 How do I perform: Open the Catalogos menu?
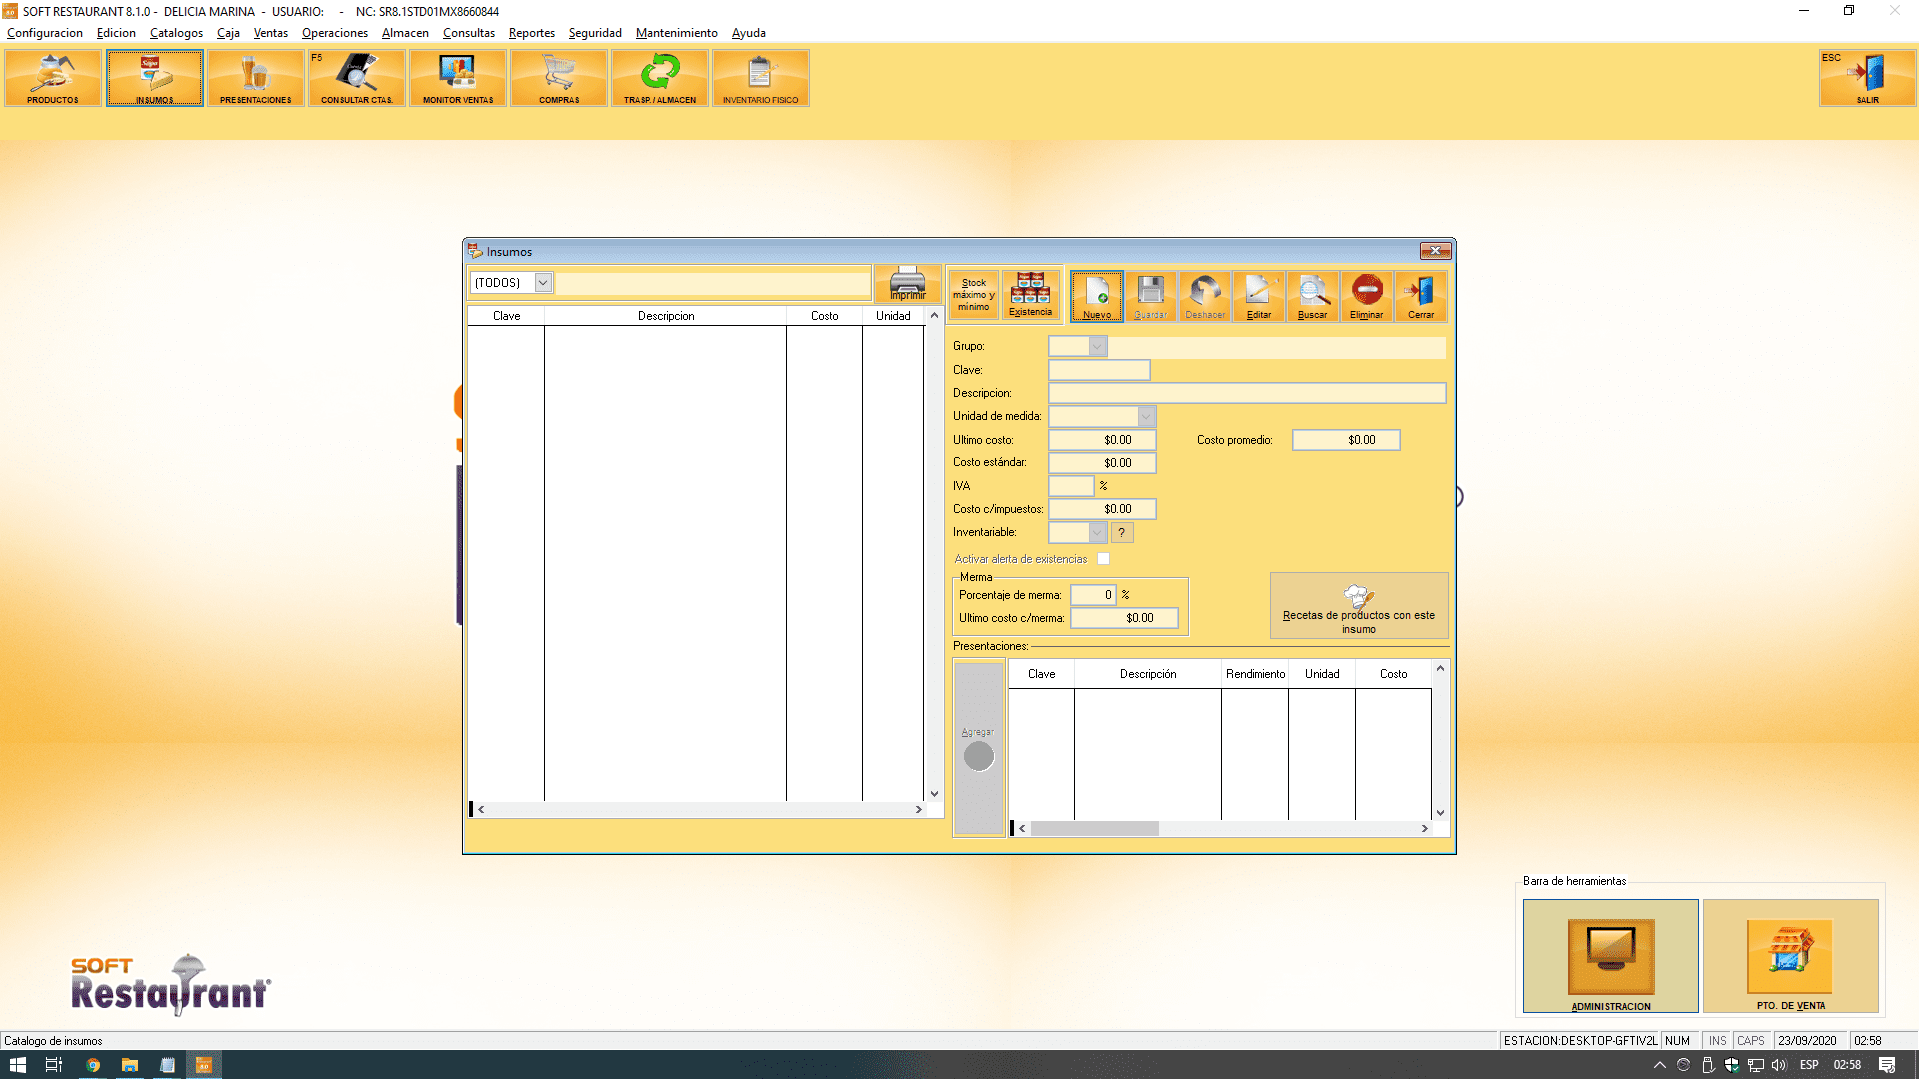(x=176, y=33)
